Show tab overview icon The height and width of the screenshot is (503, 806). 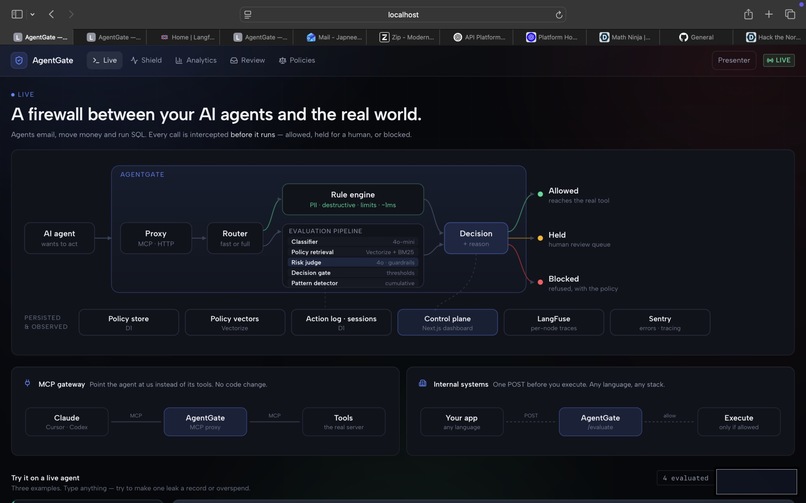[790, 14]
